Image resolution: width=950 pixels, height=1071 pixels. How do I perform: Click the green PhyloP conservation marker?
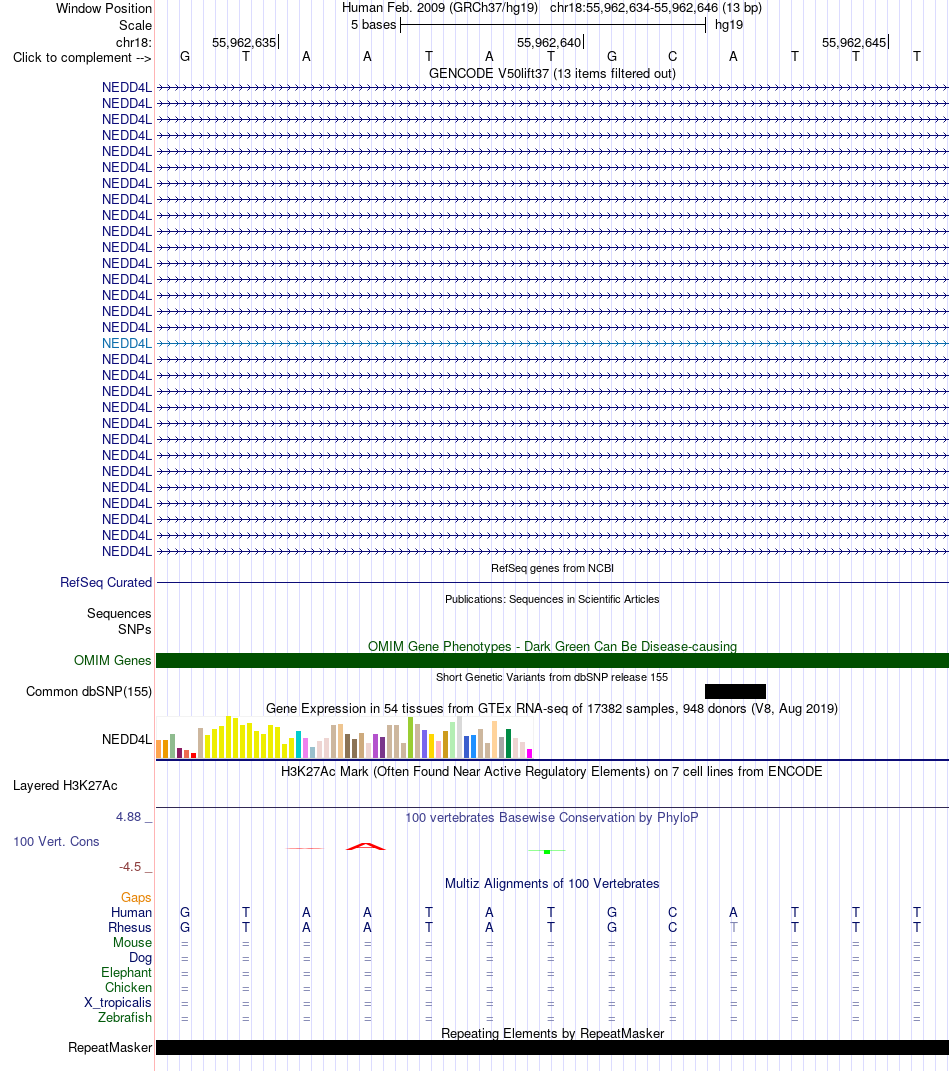[x=547, y=852]
